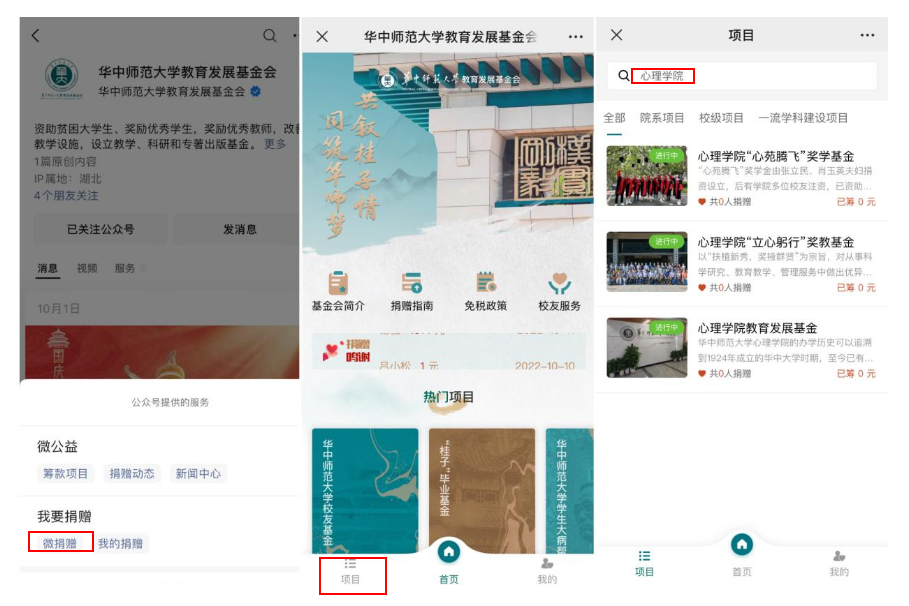The height and width of the screenshot is (606, 909).
Task: Tap the 已关注公众号 button
Action: (x=100, y=229)
